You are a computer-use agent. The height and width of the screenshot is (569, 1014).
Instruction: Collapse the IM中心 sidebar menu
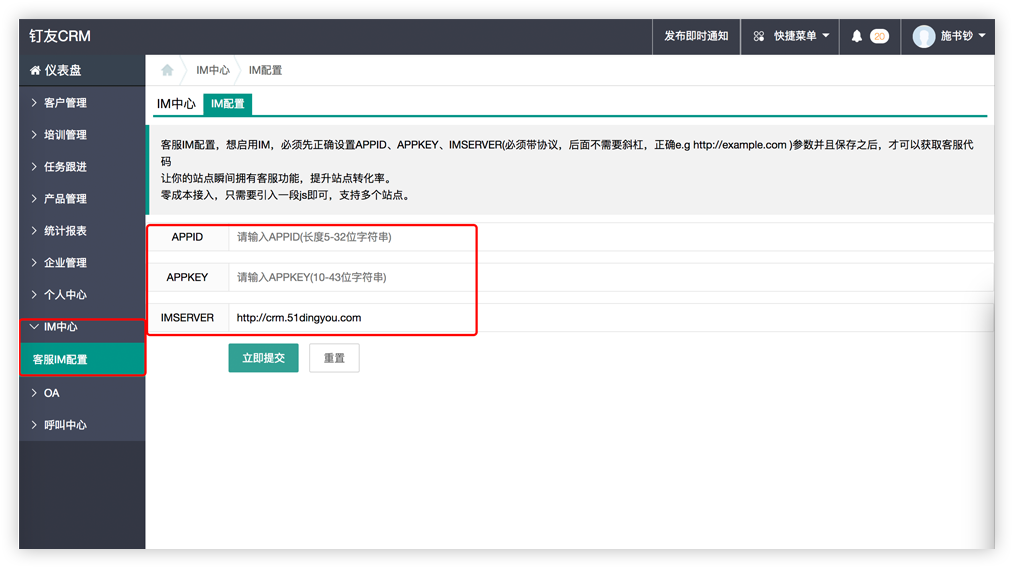(x=82, y=327)
